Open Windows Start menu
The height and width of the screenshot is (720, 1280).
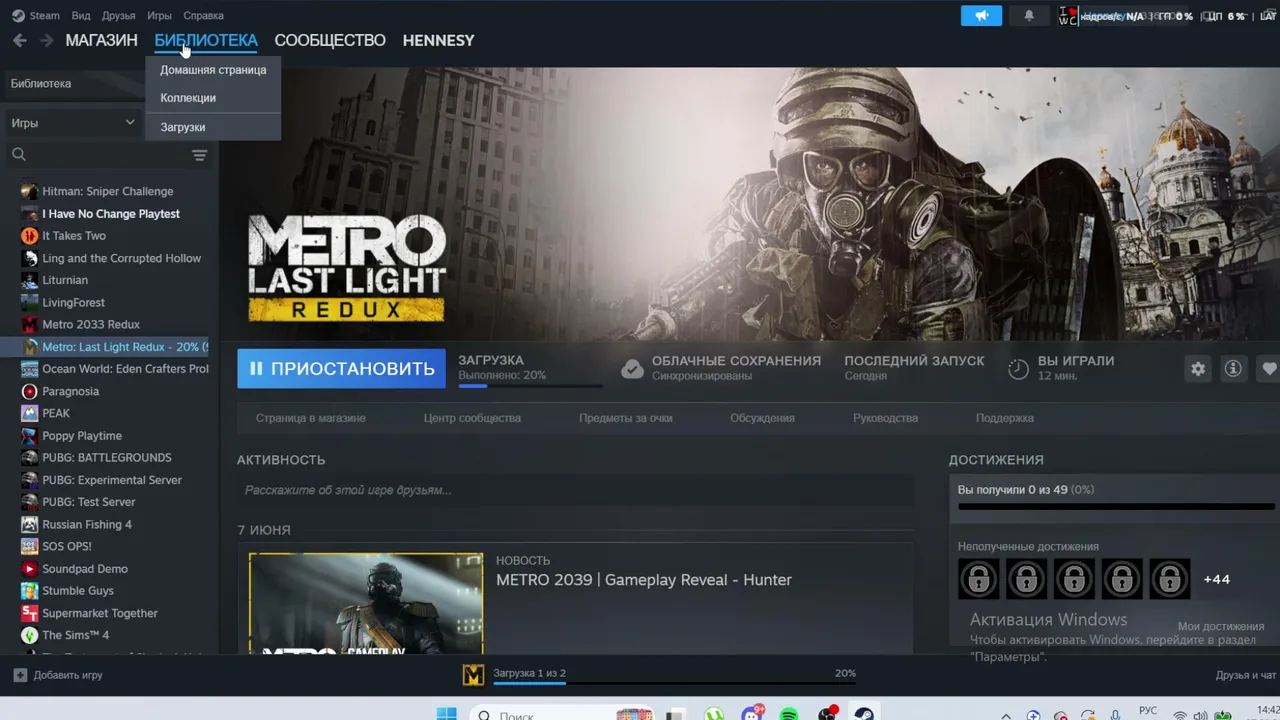[446, 714]
